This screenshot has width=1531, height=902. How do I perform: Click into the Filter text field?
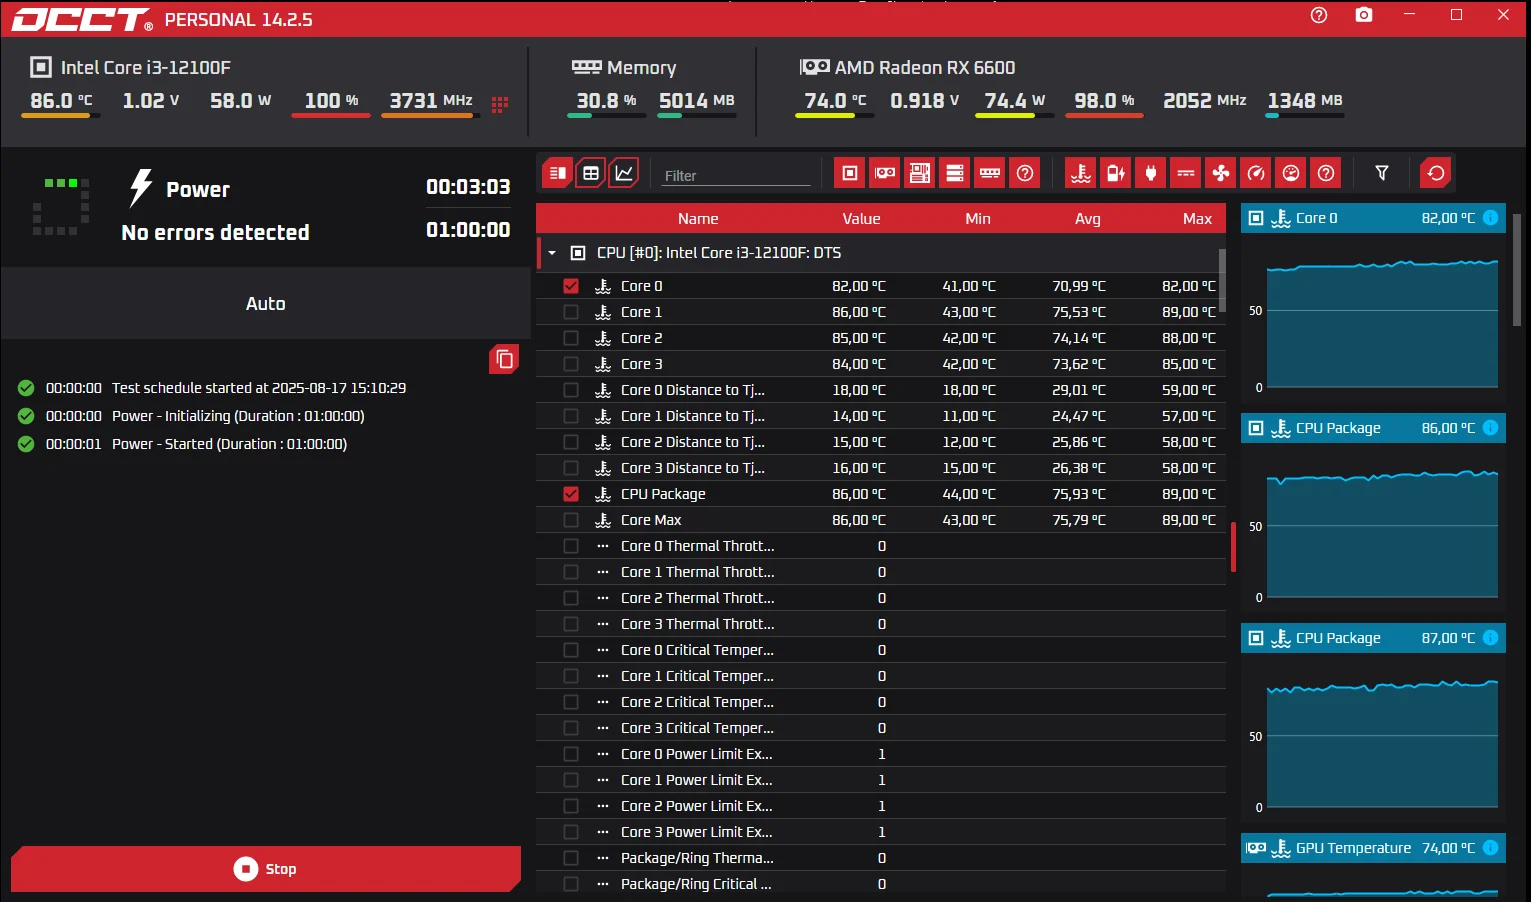point(736,175)
